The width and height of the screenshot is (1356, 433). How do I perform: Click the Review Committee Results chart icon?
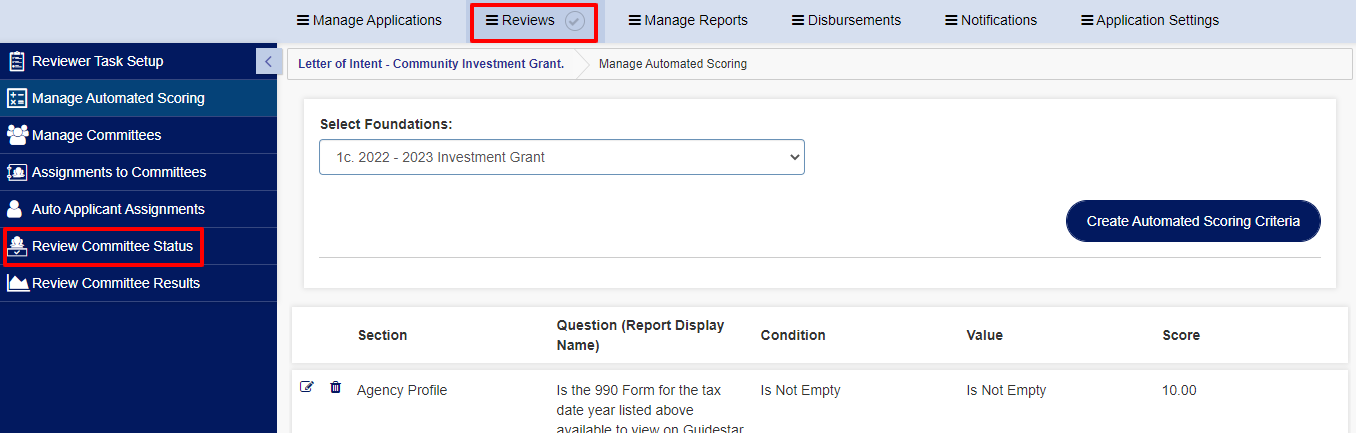point(17,283)
